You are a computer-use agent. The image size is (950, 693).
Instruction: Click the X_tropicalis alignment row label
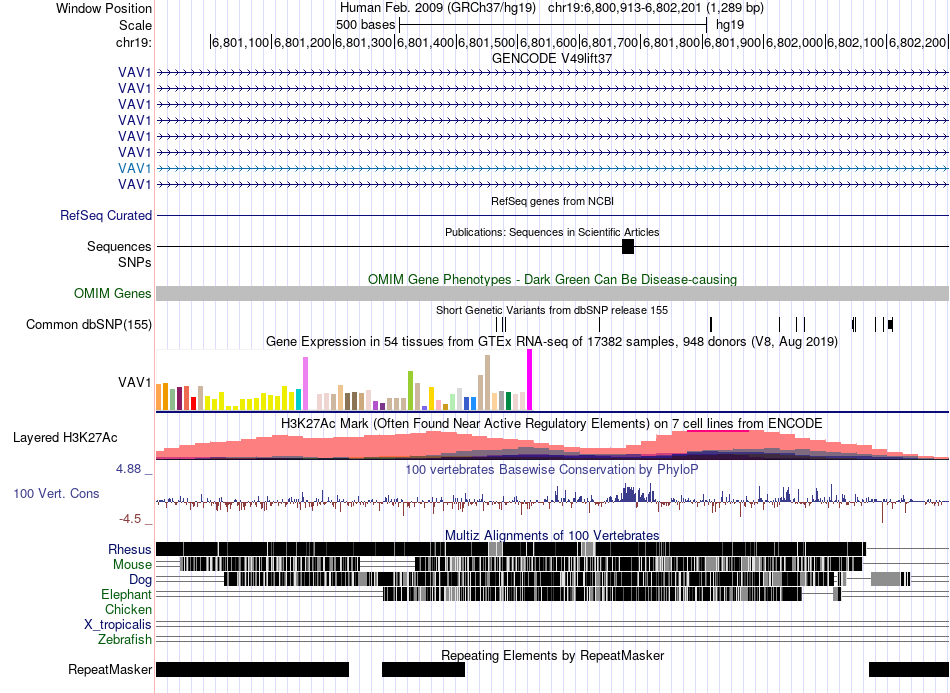[x=118, y=625]
